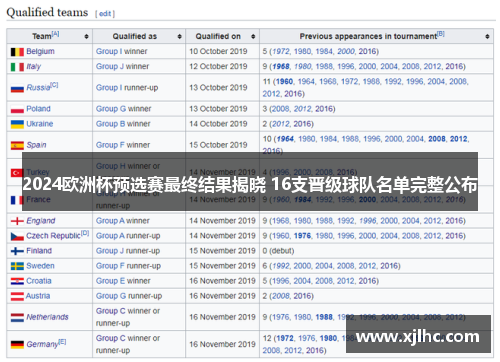500x362 pixels.
Task: Select '10 October 2019' date cell
Action: point(218,51)
